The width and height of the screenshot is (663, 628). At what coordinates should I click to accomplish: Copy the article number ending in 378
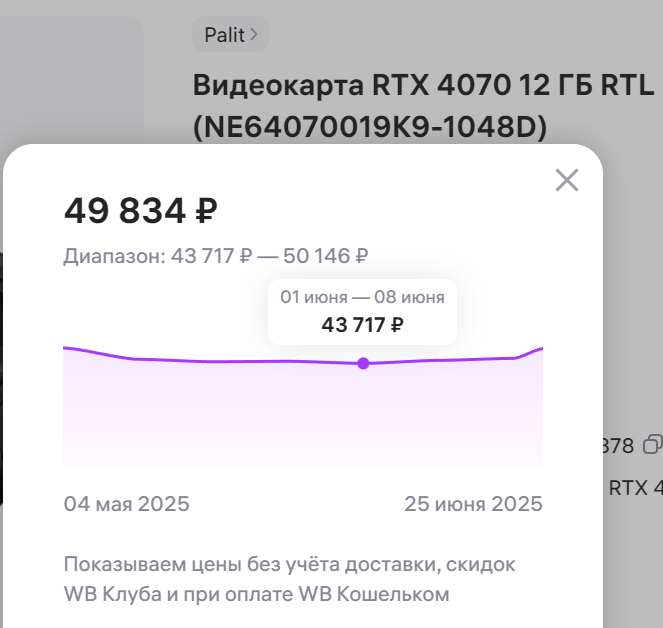pyautogui.click(x=653, y=445)
